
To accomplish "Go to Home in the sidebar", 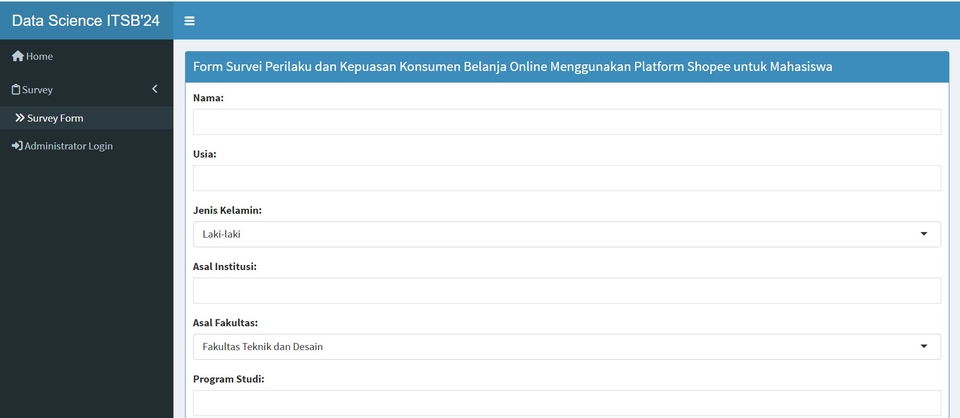I will point(40,56).
